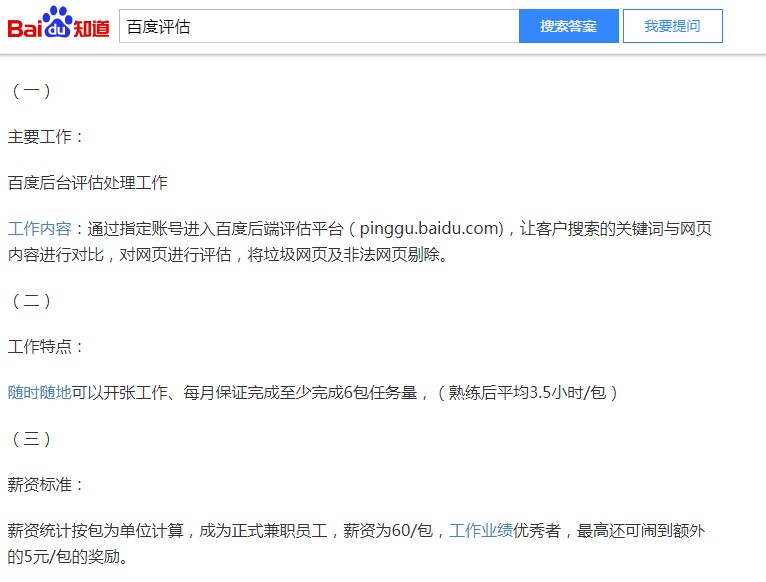Open the 工作内容 link

(x=40, y=228)
